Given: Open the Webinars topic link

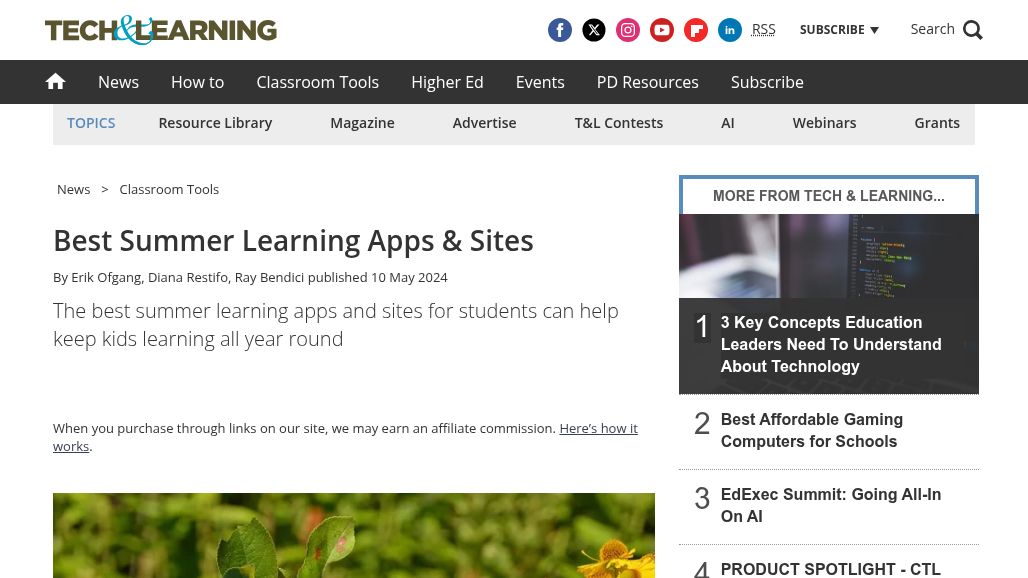Looking at the screenshot, I should [x=824, y=123].
